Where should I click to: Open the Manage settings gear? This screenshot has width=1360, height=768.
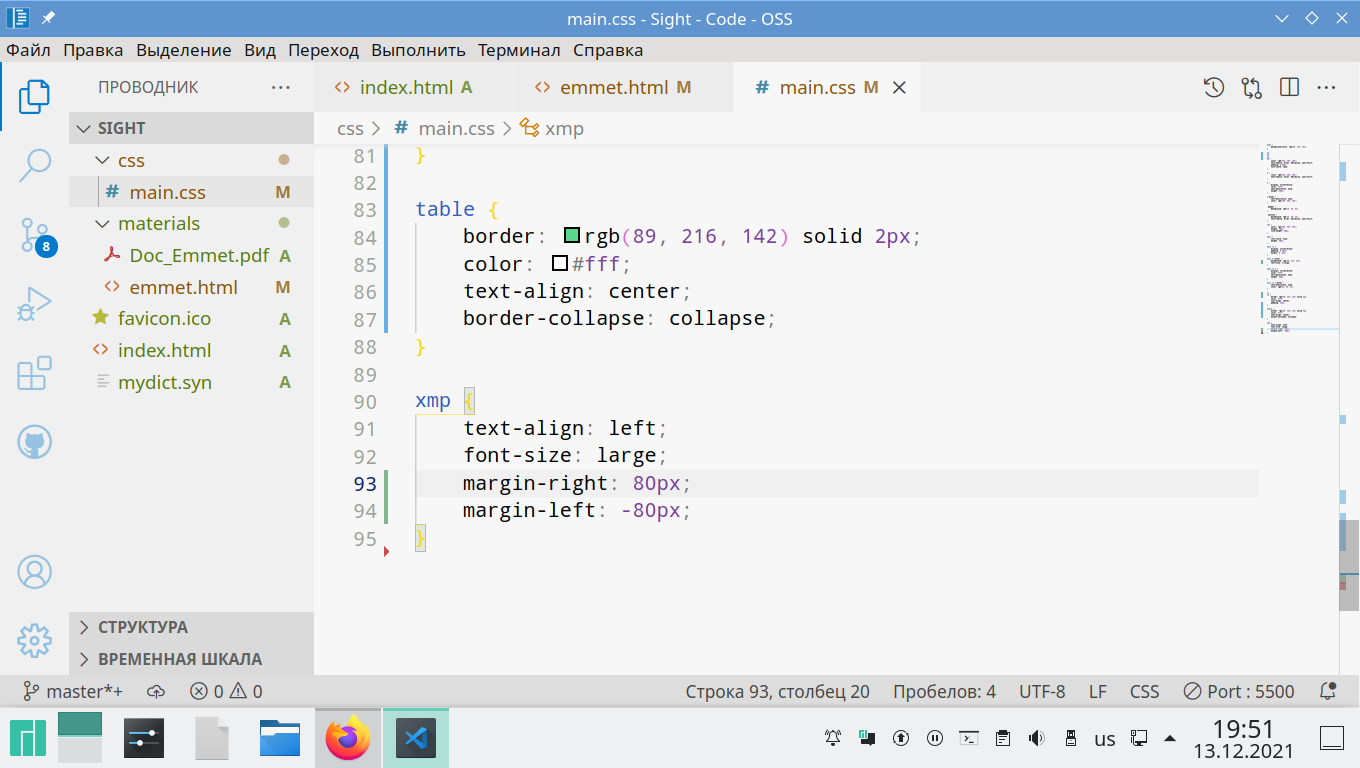pos(34,640)
